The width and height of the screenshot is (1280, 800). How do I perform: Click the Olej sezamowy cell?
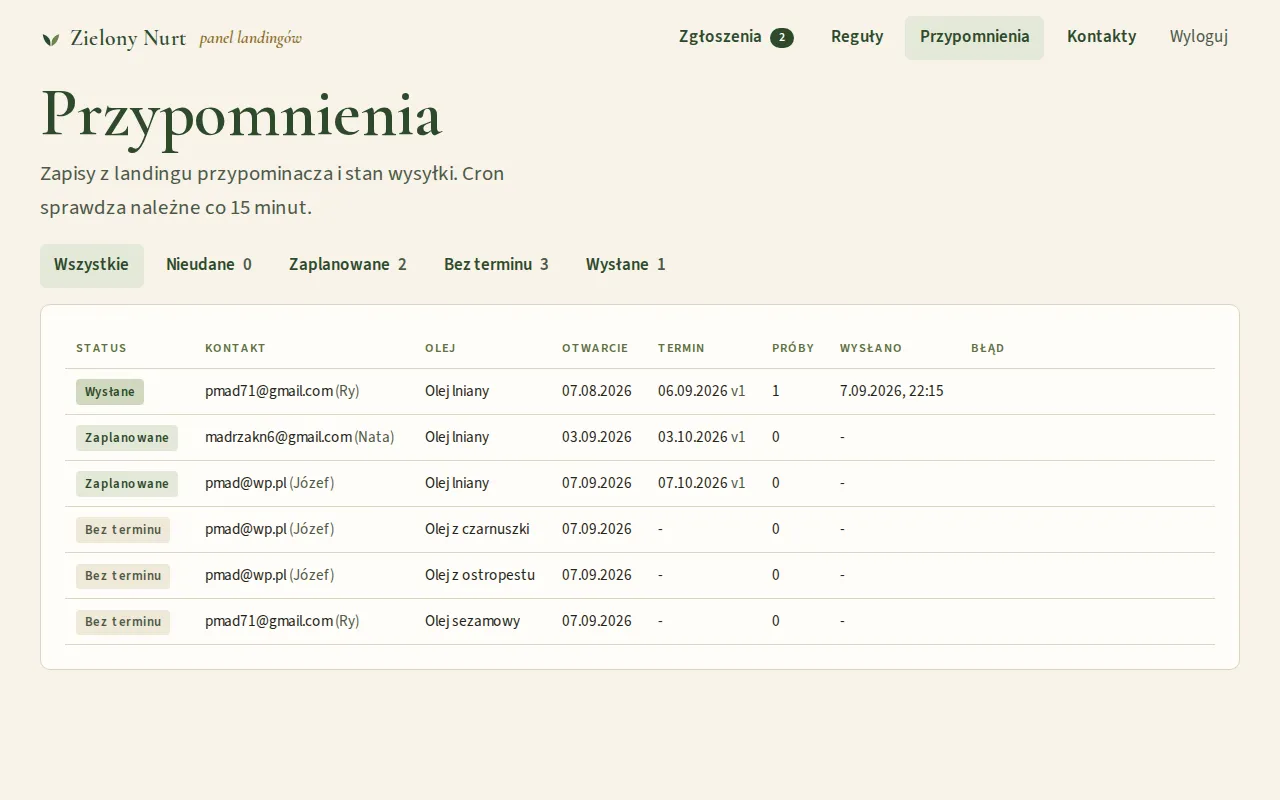(x=472, y=621)
